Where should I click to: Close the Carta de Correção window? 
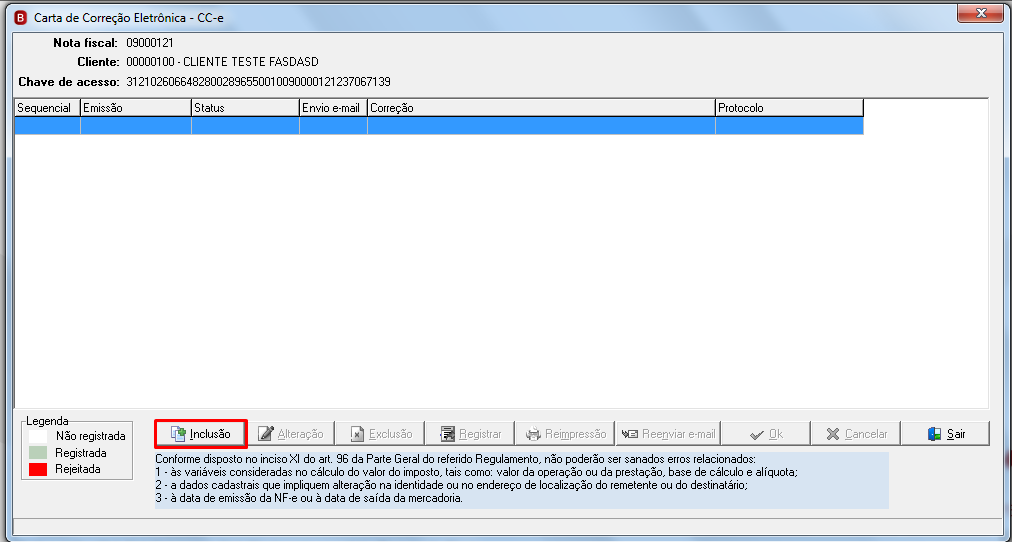tap(981, 12)
